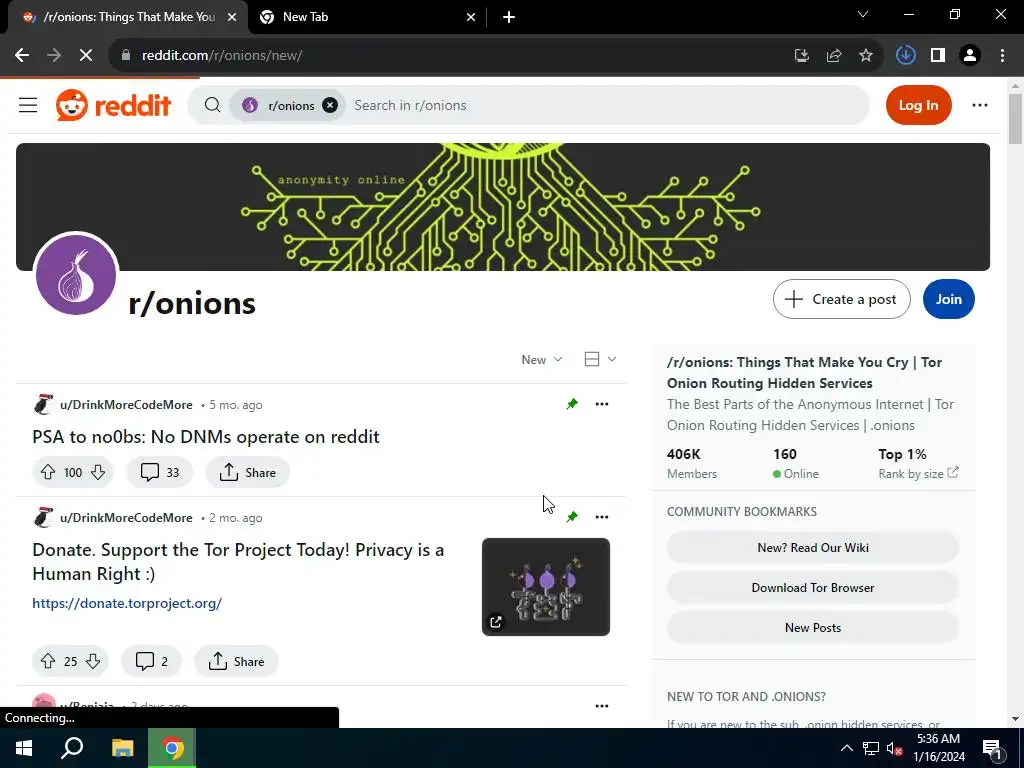Click the share page icon in address bar
The width and height of the screenshot is (1024, 768).
[833, 56]
